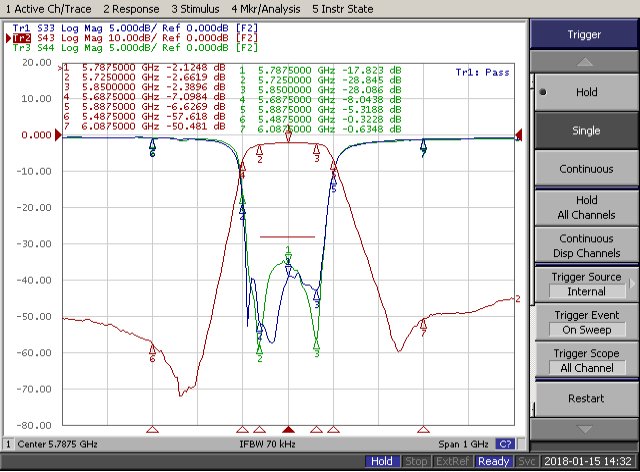Viewport: 640px width, 472px height.
Task: Select trace Tr1 S33 label
Action: pyautogui.click(x=135, y=28)
